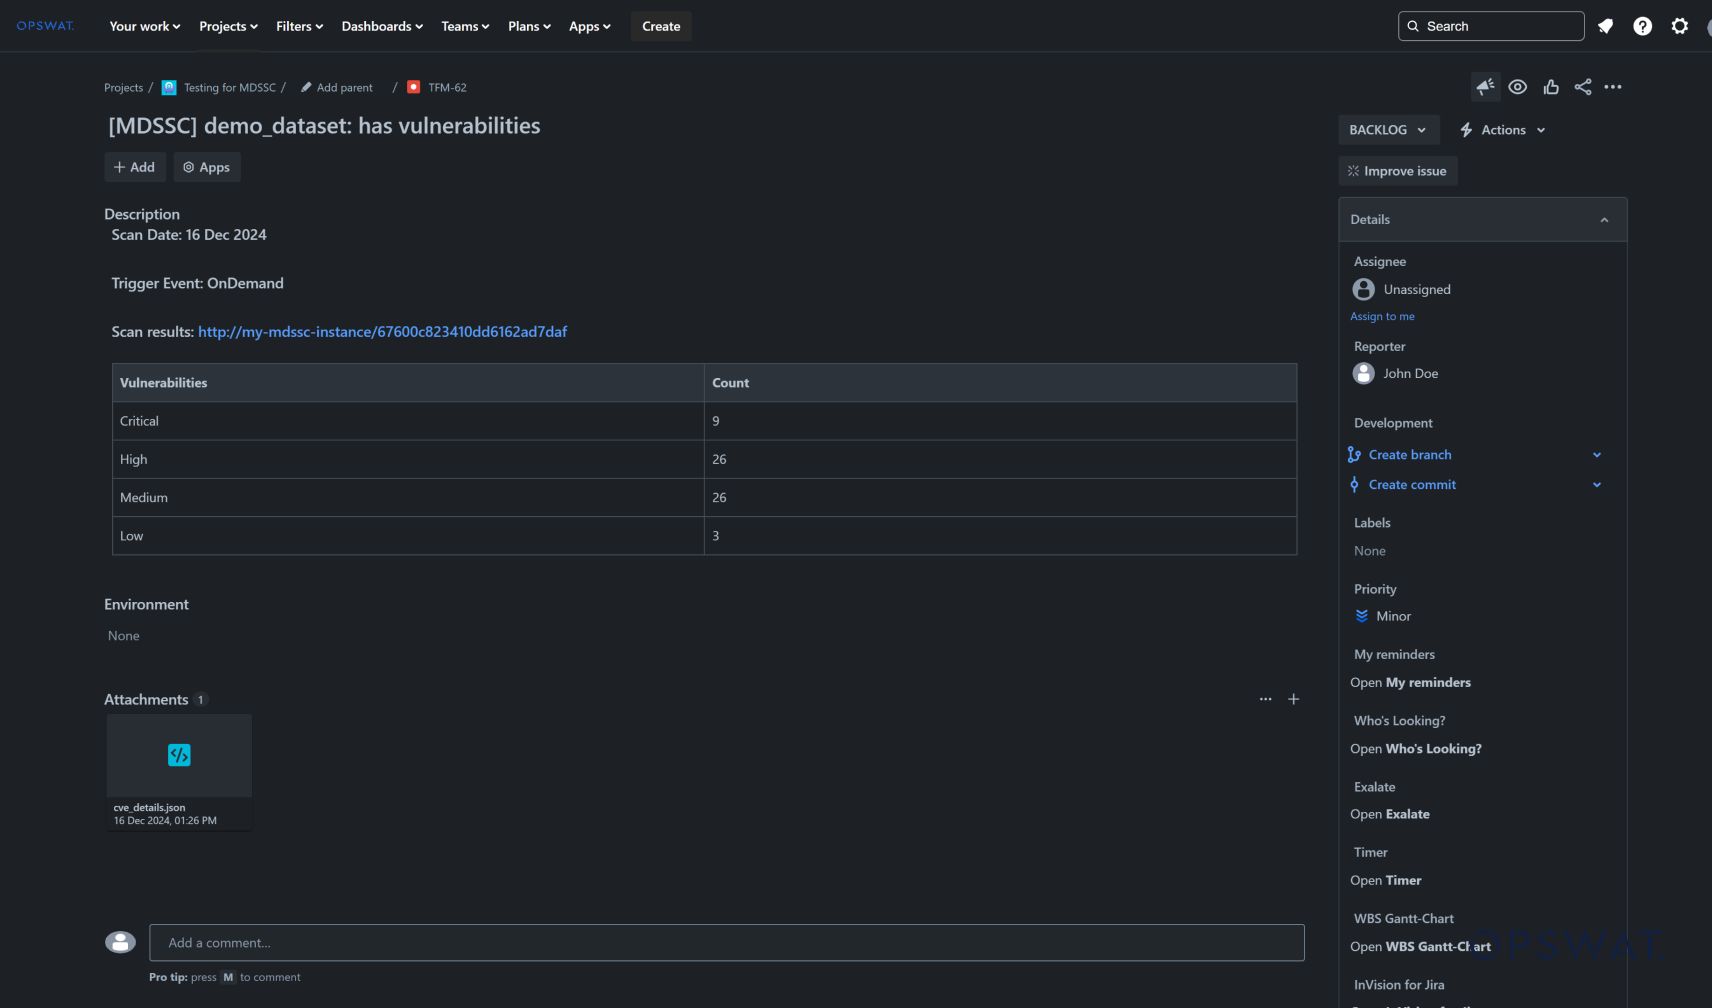Open the settings gear icon
The height and width of the screenshot is (1008, 1712).
pos(1679,26)
